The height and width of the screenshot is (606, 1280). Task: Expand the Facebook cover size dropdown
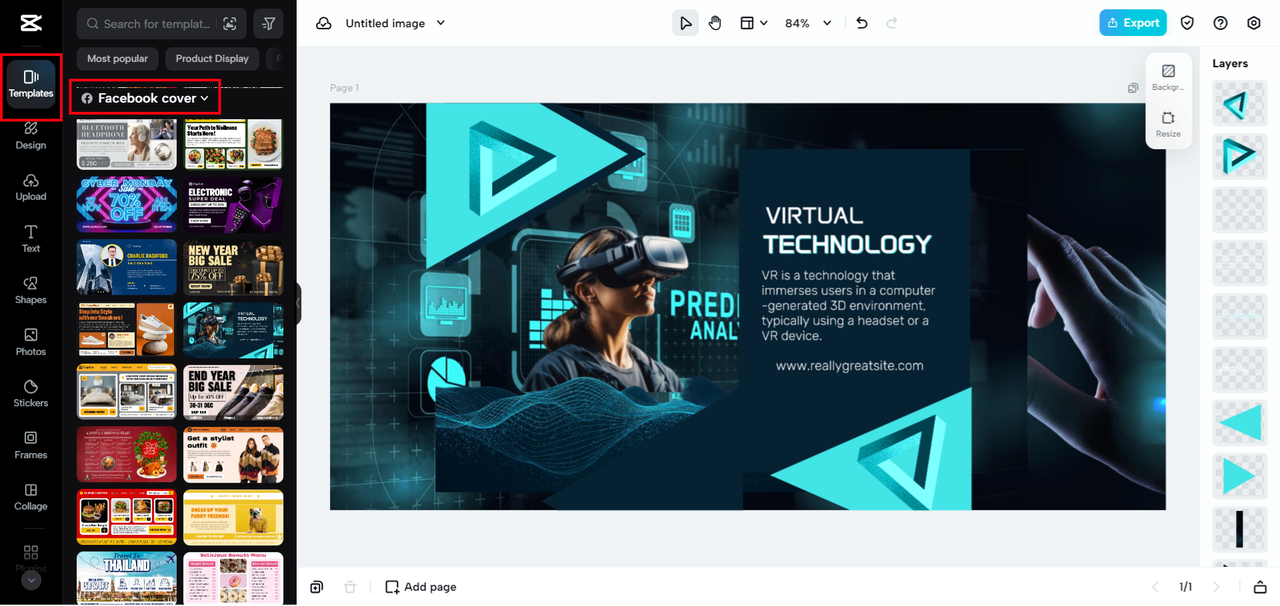(x=145, y=98)
